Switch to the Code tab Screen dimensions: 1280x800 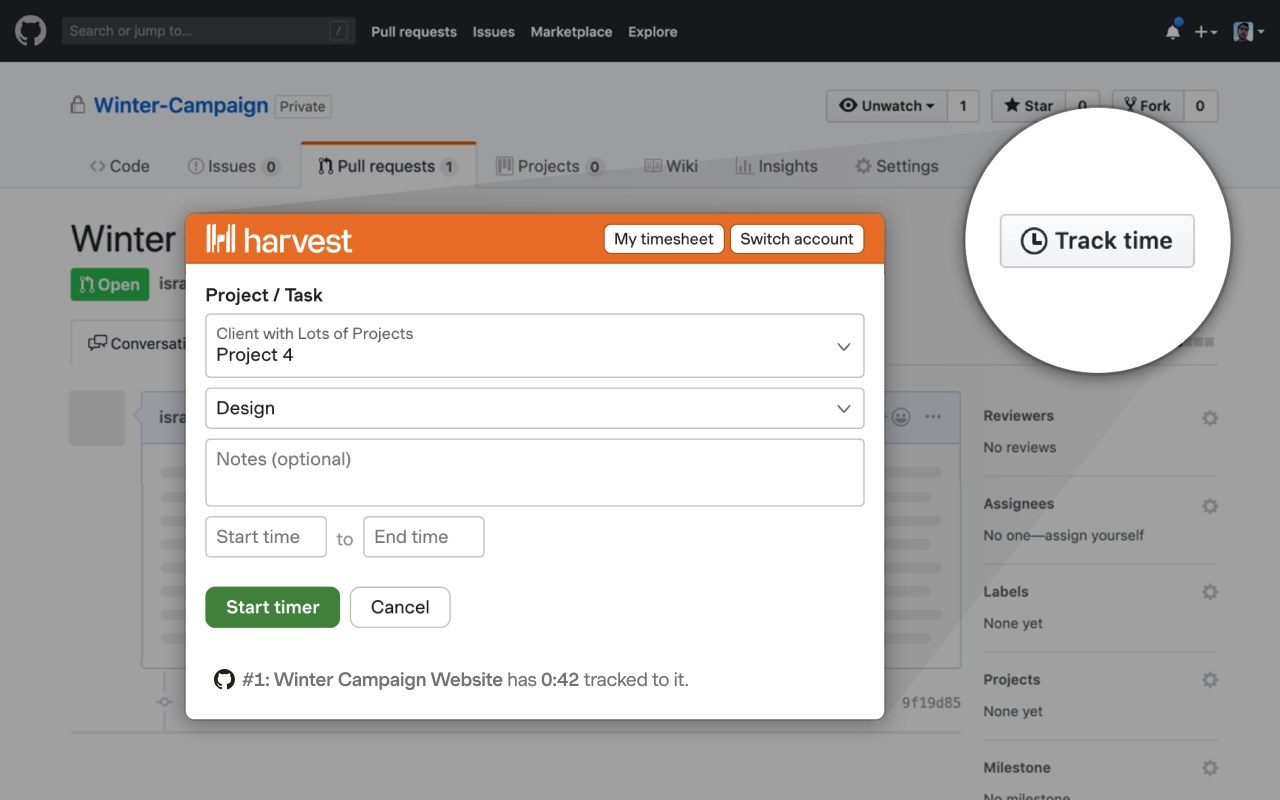click(x=119, y=166)
